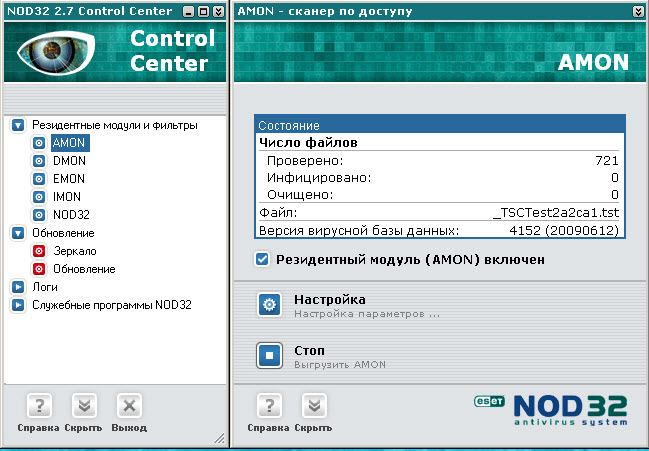649x451 pixels.
Task: Click Служебные программы NOD32 label
Action: pos(112,305)
